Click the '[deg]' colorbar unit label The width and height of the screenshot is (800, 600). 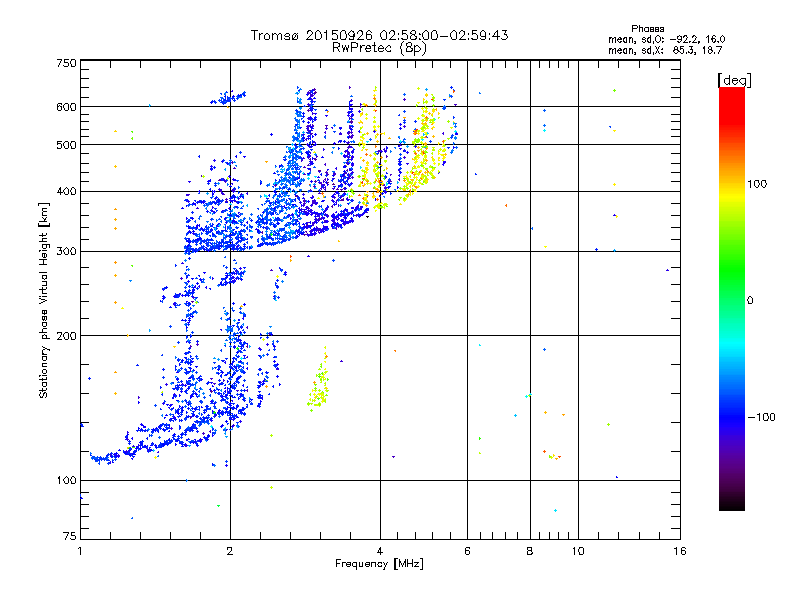(x=734, y=80)
